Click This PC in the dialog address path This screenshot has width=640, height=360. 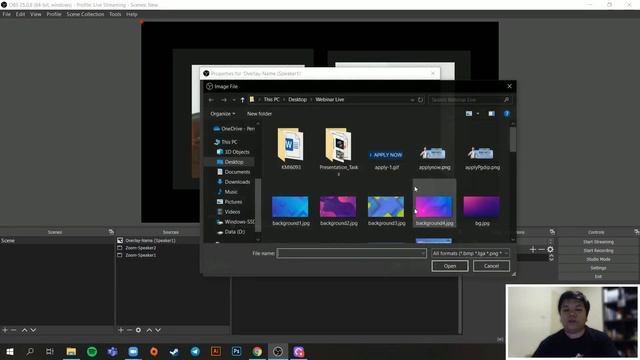tap(271, 100)
